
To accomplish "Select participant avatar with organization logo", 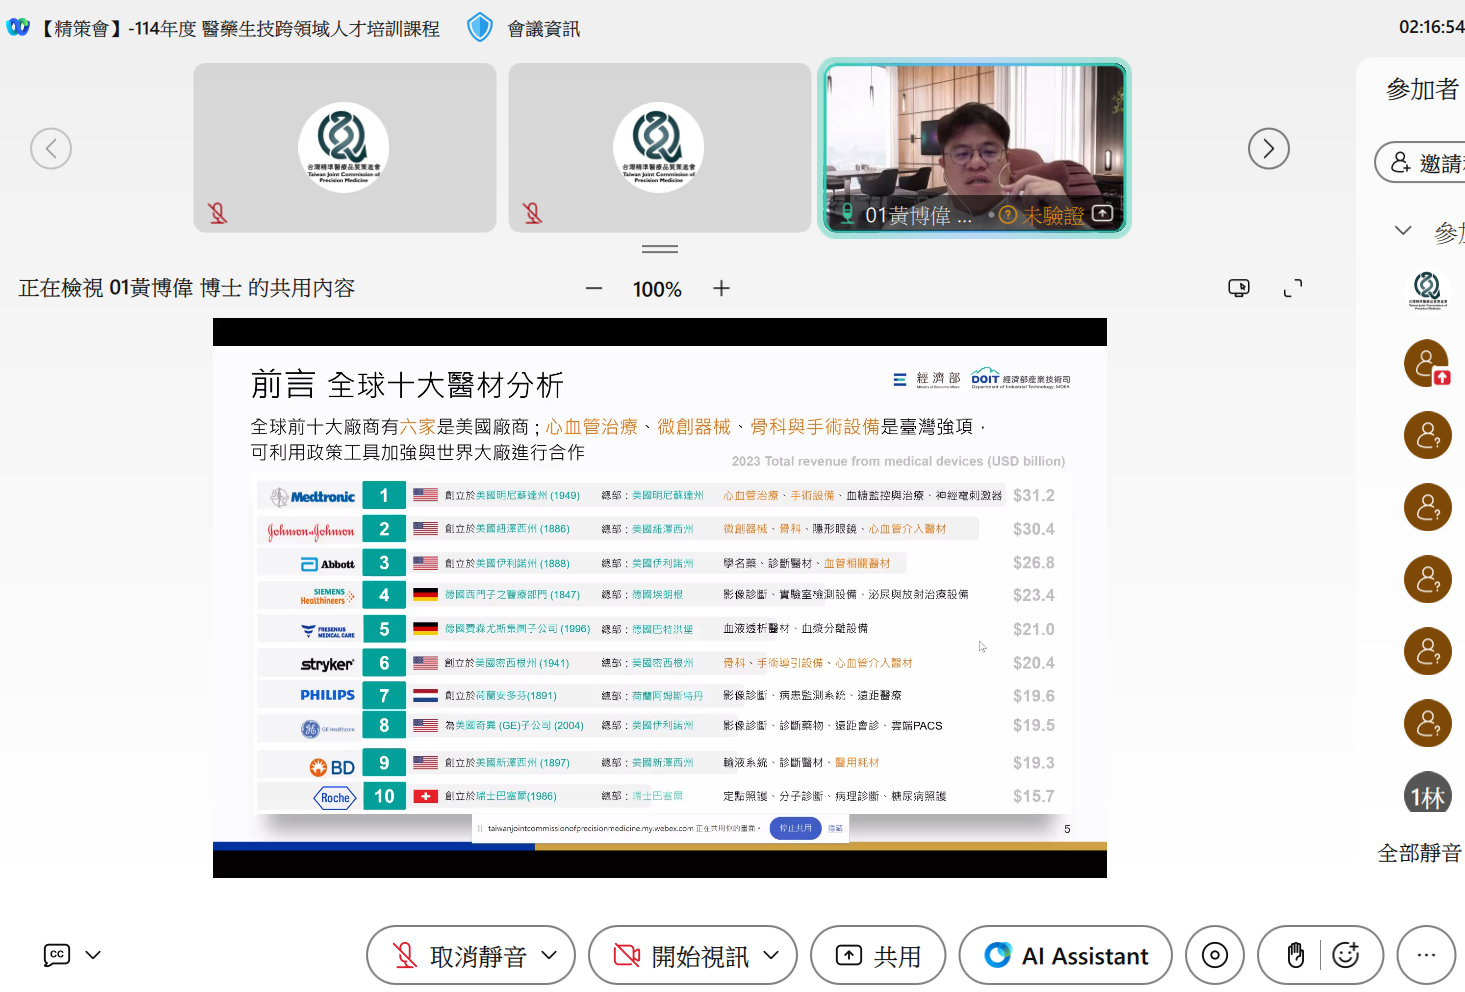I will point(1428,290).
